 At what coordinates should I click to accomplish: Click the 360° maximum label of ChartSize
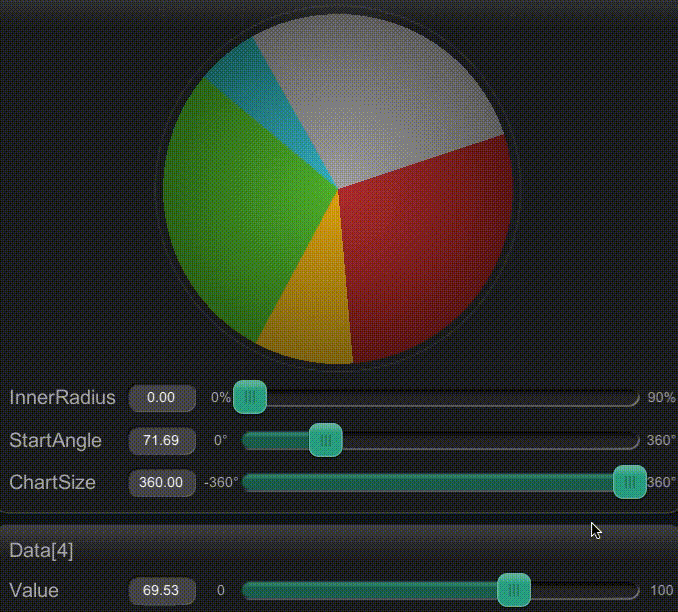pyautogui.click(x=662, y=482)
